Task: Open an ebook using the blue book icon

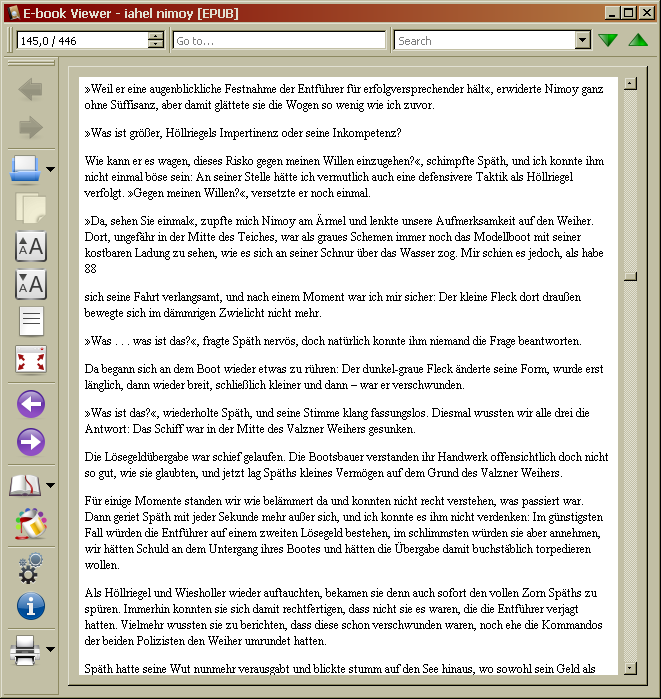Action: pyautogui.click(x=25, y=169)
